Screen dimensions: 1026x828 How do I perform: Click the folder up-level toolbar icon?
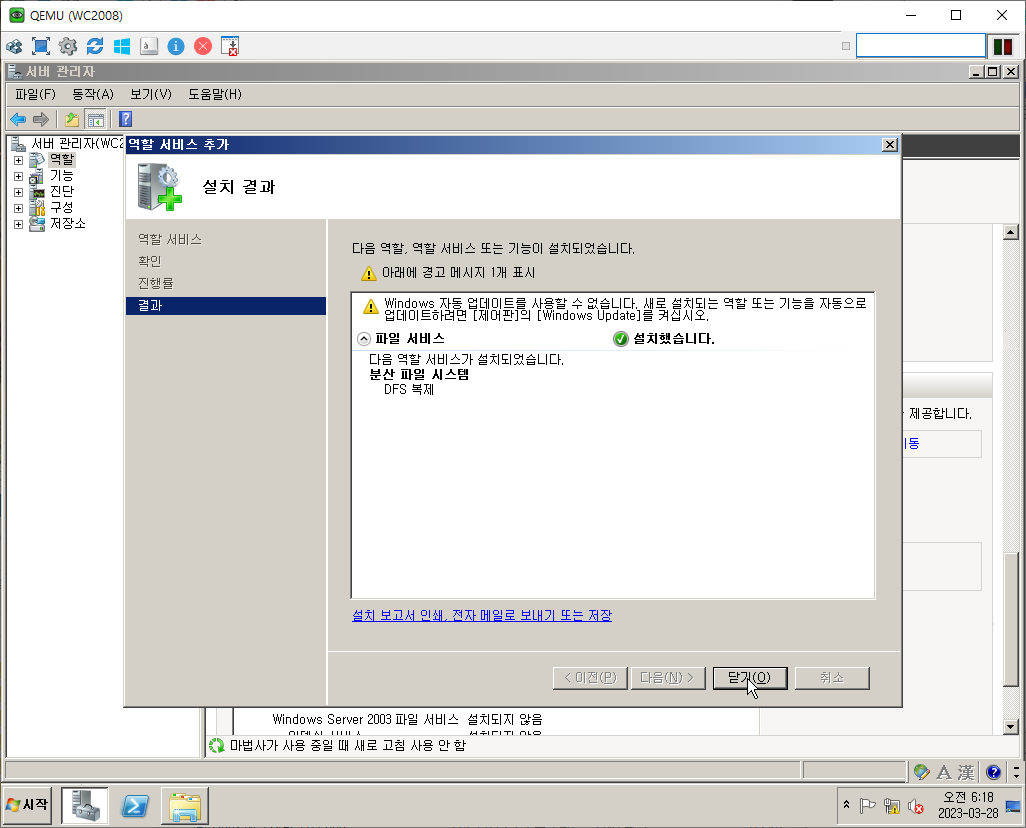click(x=72, y=119)
